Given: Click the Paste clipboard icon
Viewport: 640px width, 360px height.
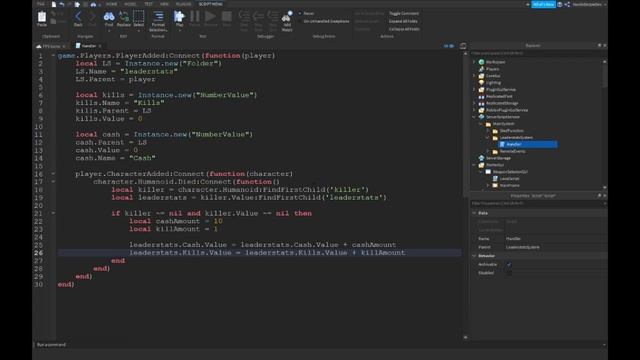Looking at the screenshot, I should (42, 17).
